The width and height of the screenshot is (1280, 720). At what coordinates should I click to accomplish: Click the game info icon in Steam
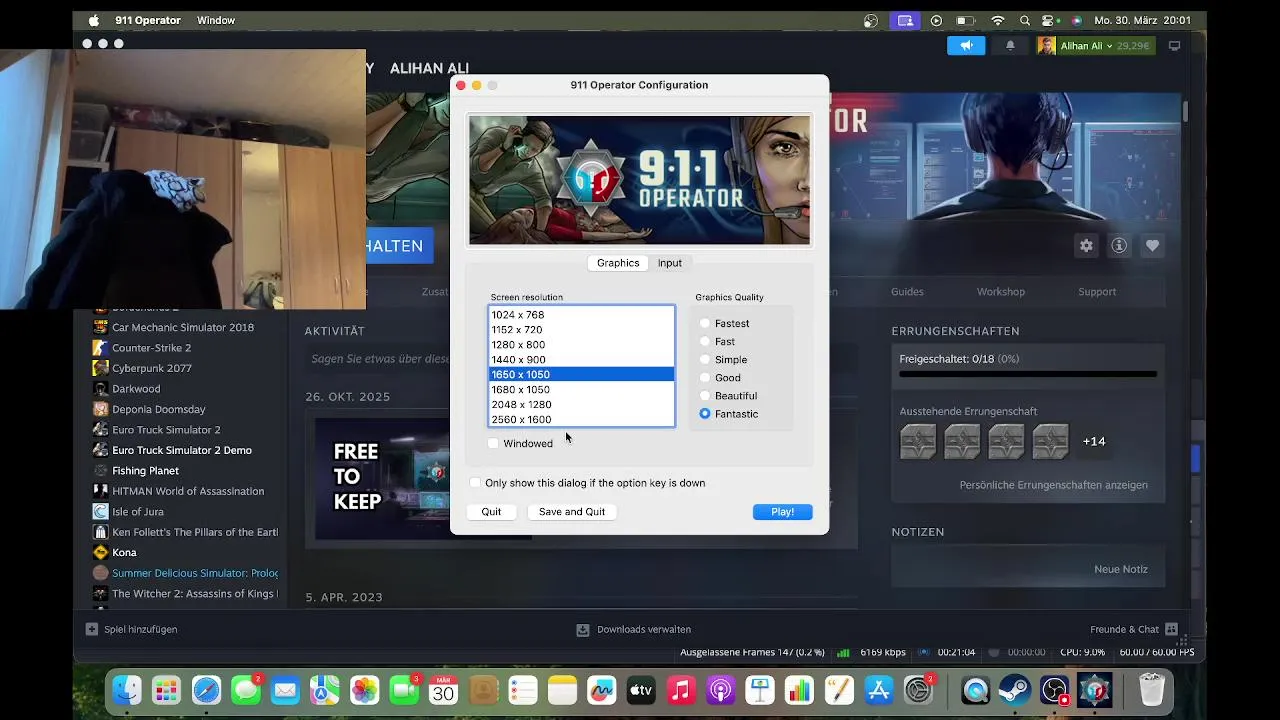tap(1119, 246)
